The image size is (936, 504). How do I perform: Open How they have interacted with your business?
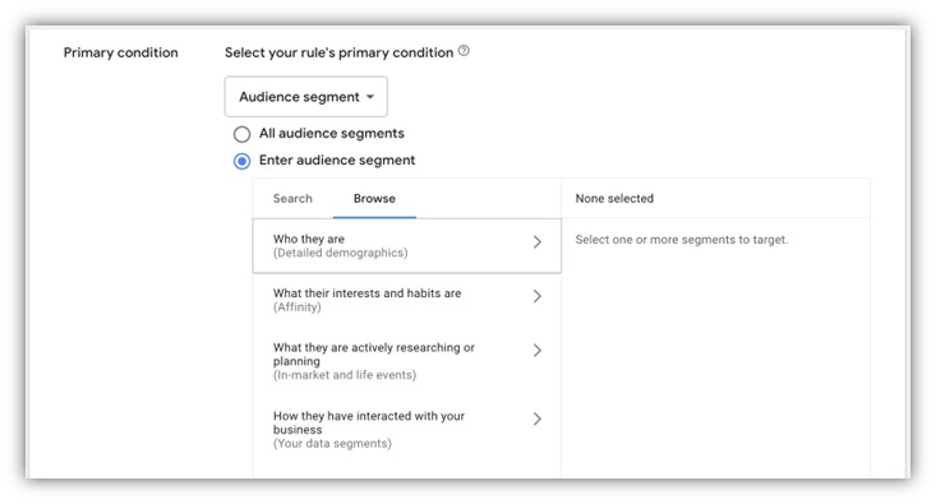(x=407, y=429)
